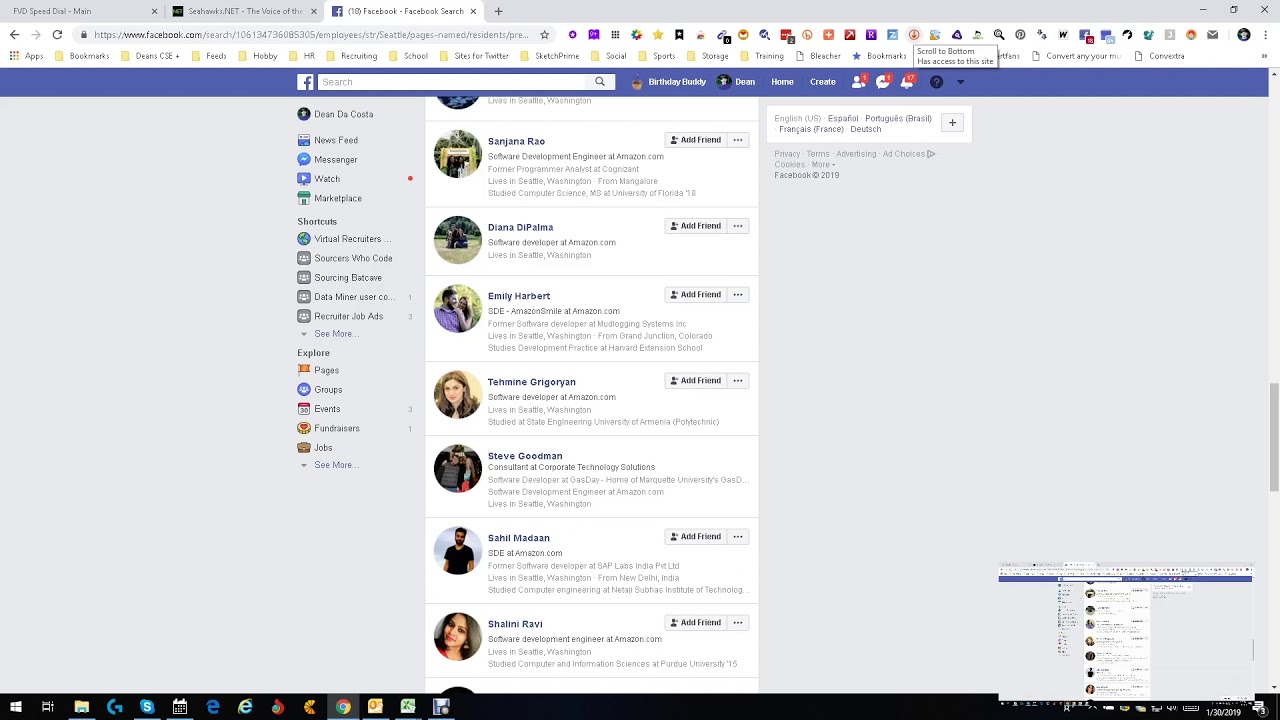Open Messenger chat icon in header
The width and height of the screenshot is (1280, 720).
[883, 82]
